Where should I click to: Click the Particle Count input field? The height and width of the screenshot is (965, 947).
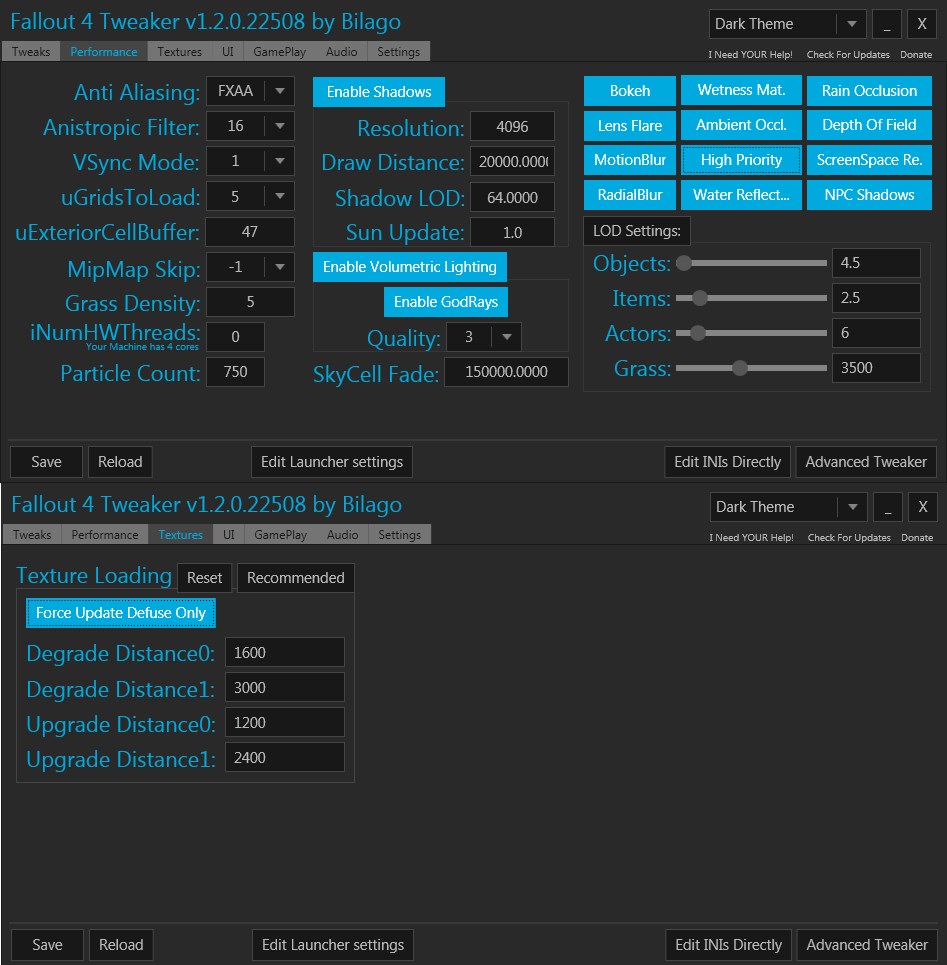235,372
